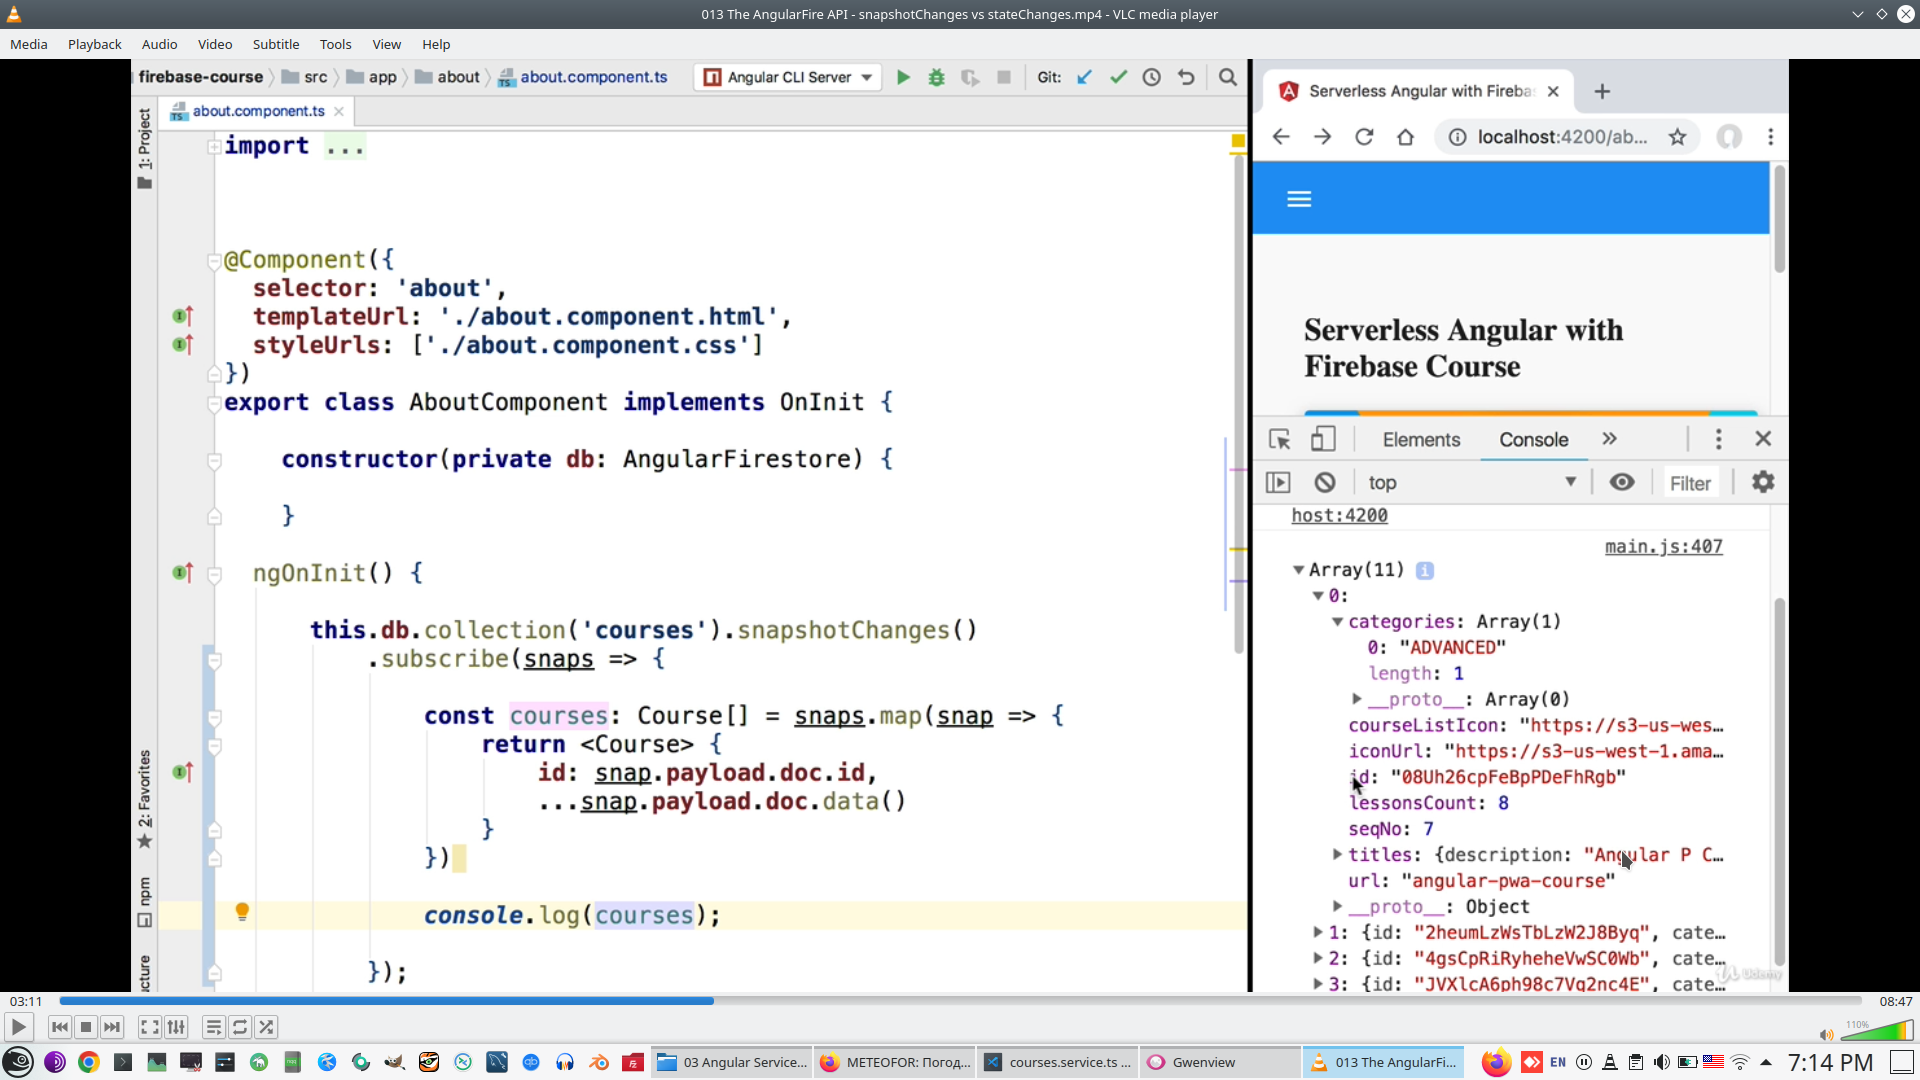The height and width of the screenshot is (1080, 1920).
Task: Toggle fullscreen video mode
Action: (149, 1027)
